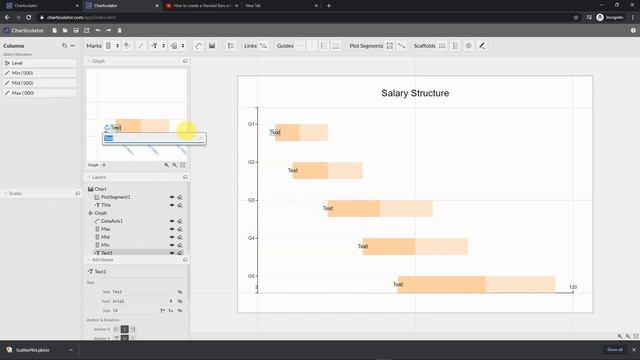Switch to the YouTube stacked bars tab
The image size is (640, 360).
202,6
